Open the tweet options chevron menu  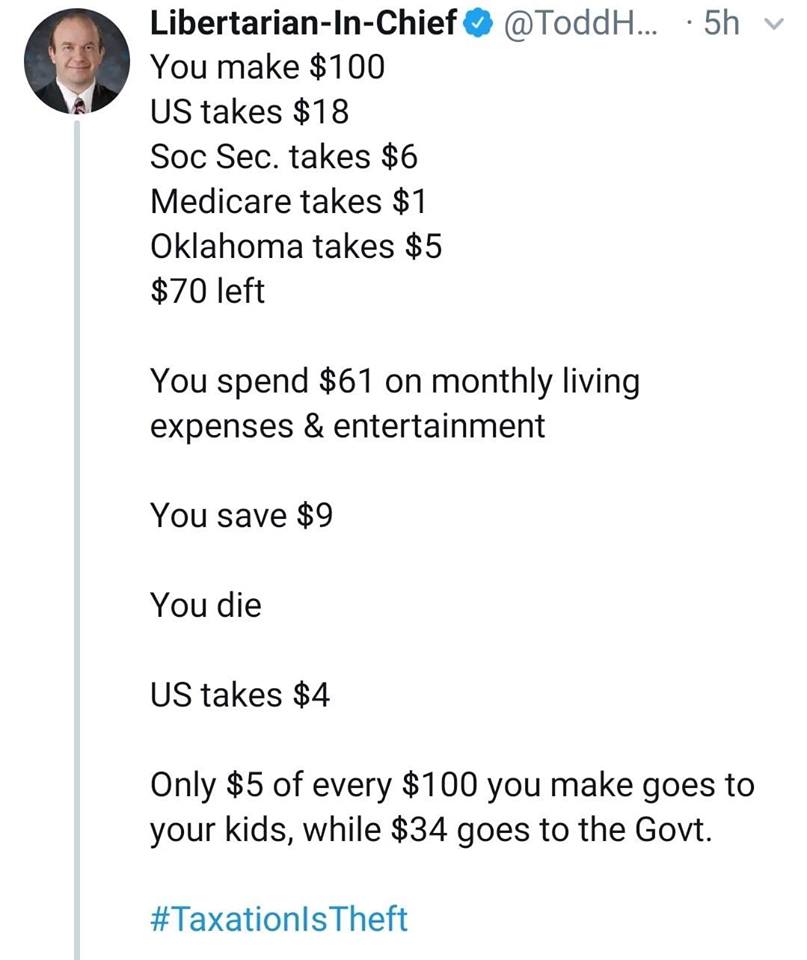(775, 24)
